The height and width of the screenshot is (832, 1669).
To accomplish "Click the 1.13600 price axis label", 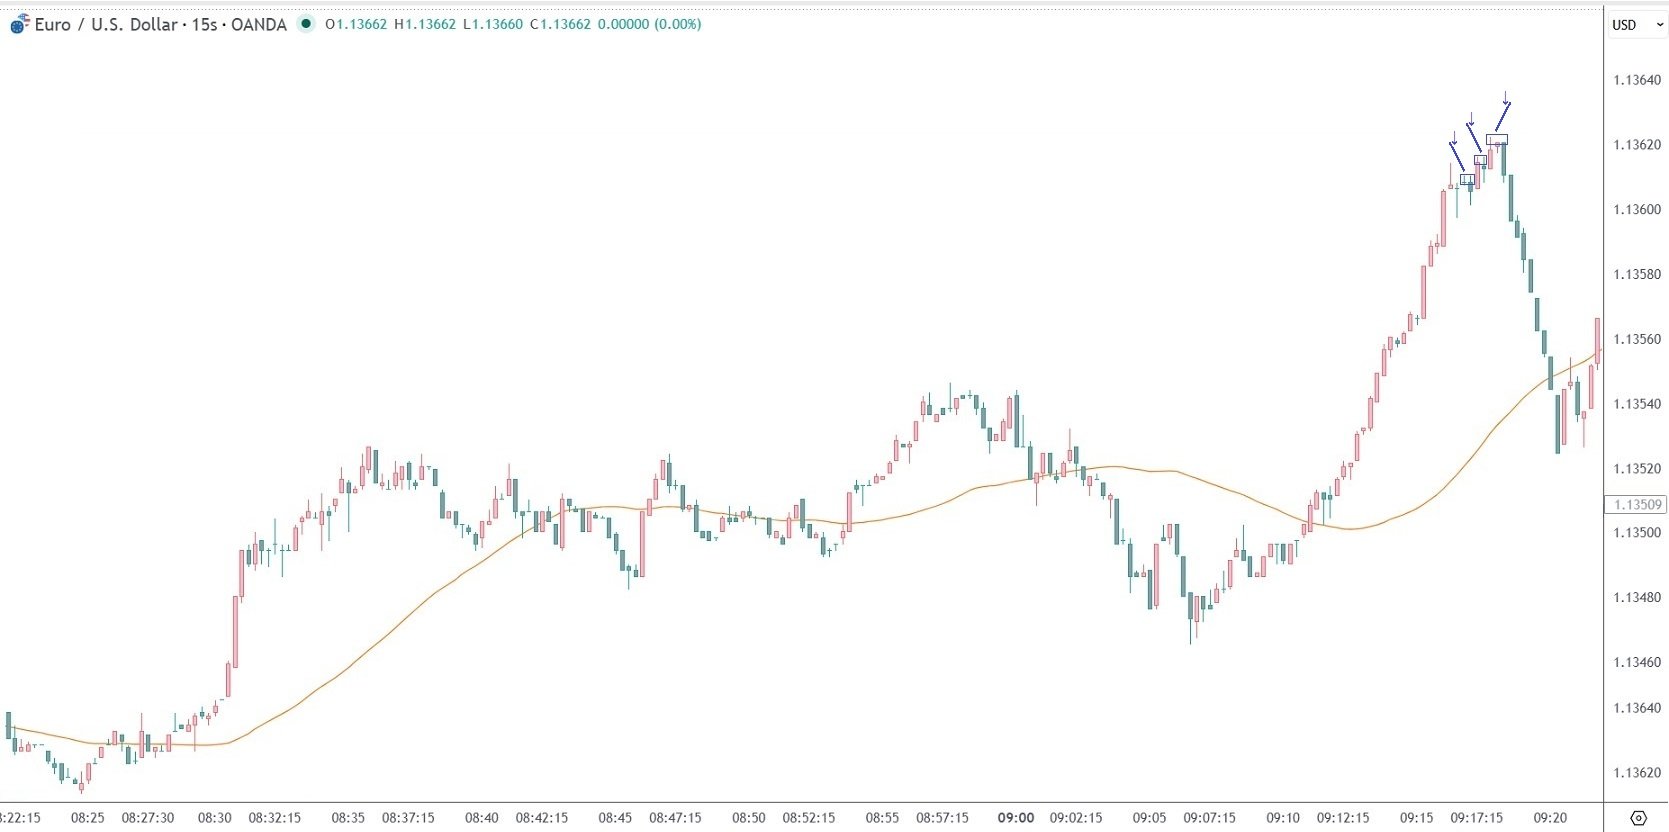I will click(1637, 210).
